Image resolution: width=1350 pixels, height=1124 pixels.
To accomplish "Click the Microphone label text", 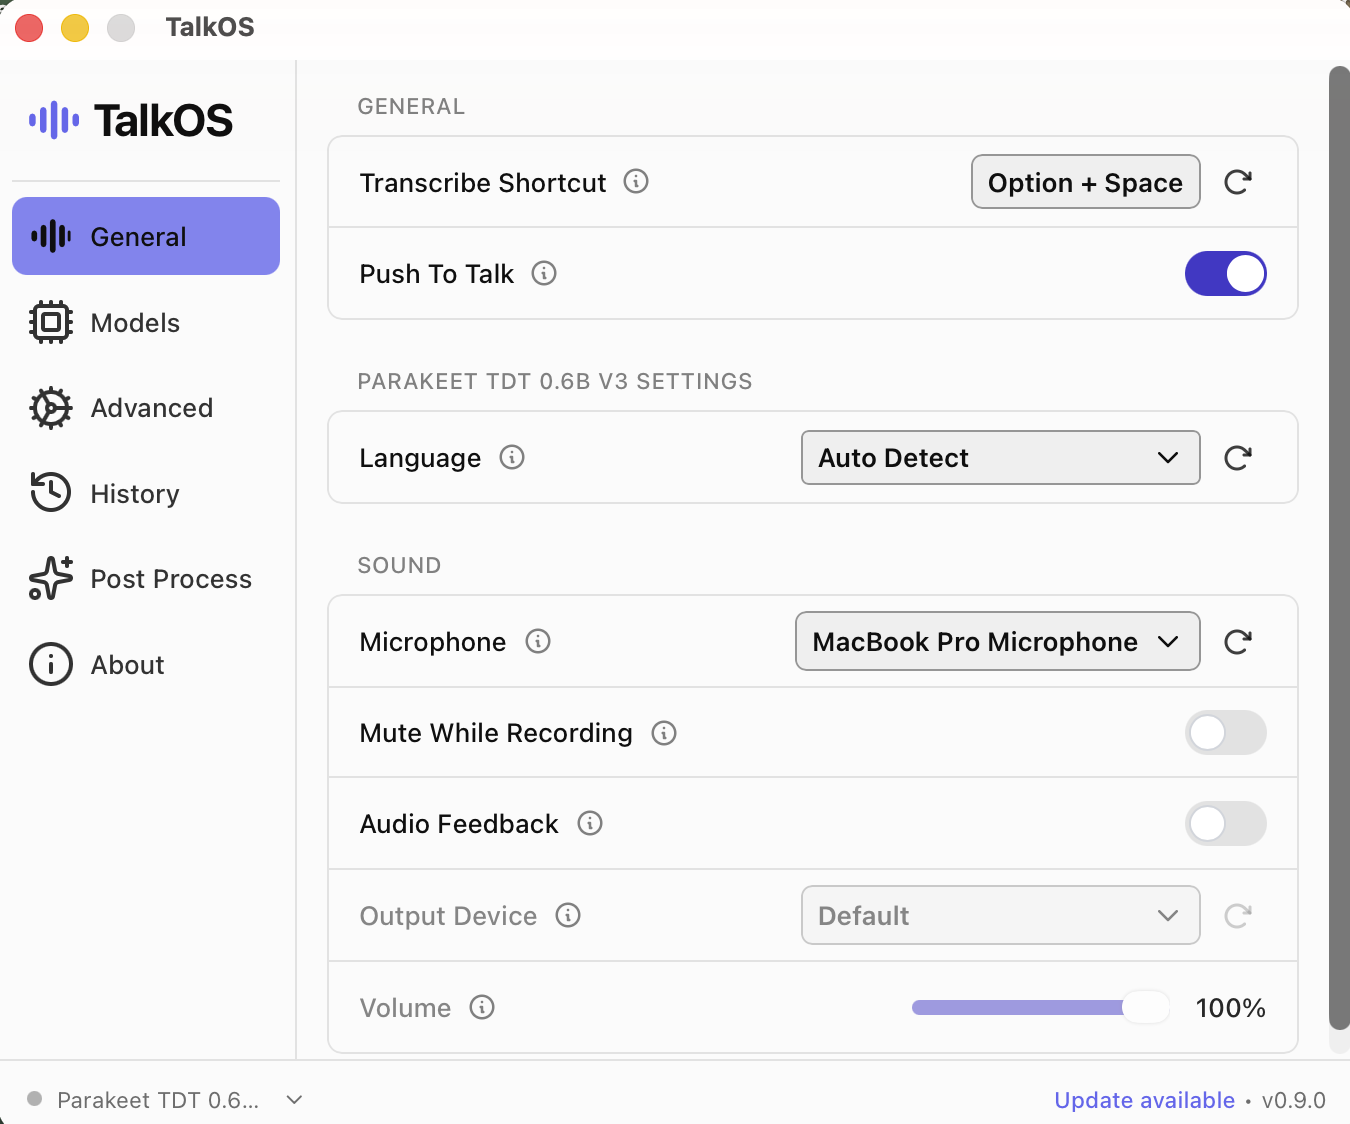I will (433, 642).
